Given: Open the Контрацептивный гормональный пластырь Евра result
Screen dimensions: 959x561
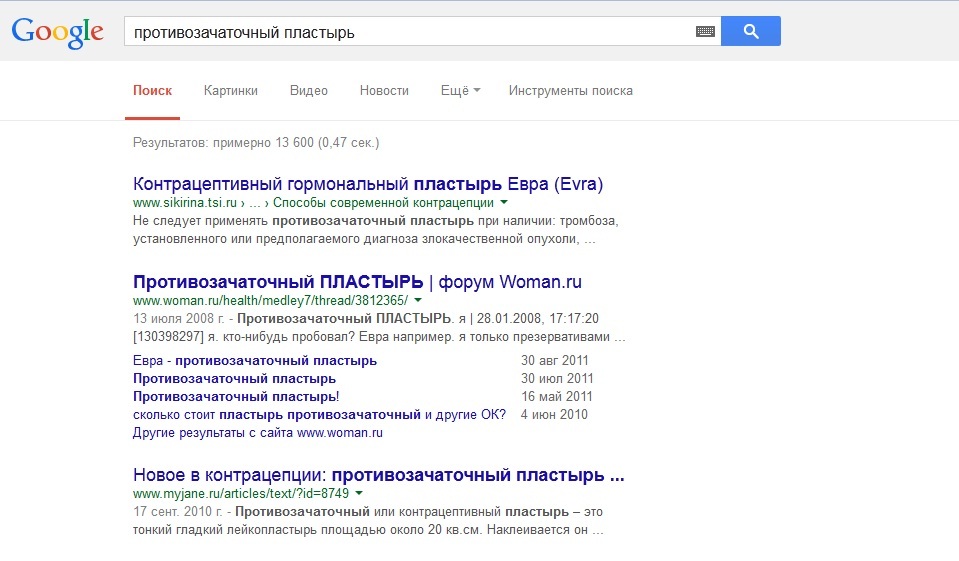Looking at the screenshot, I should click(x=368, y=184).
